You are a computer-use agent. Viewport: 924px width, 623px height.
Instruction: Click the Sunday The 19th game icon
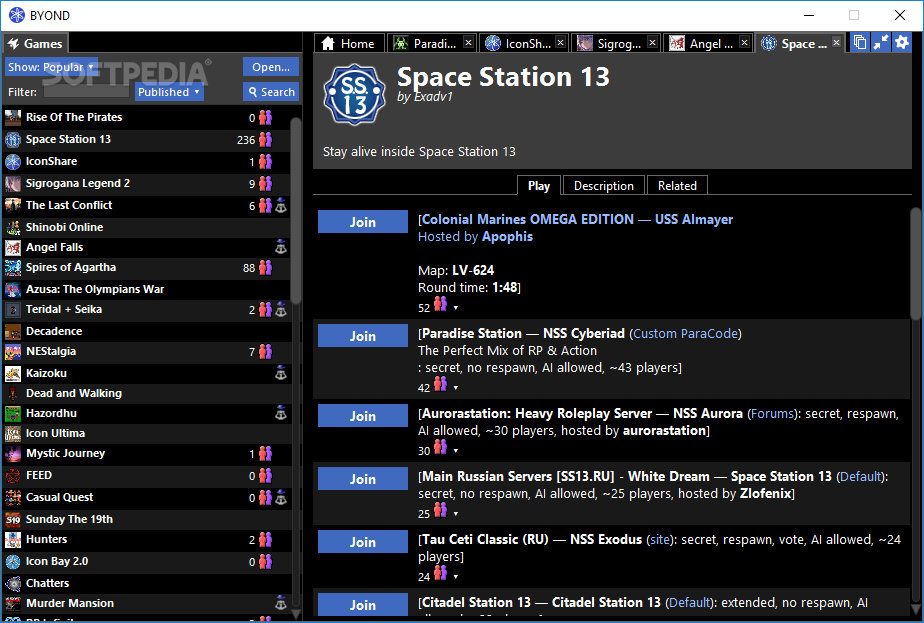click(13, 519)
